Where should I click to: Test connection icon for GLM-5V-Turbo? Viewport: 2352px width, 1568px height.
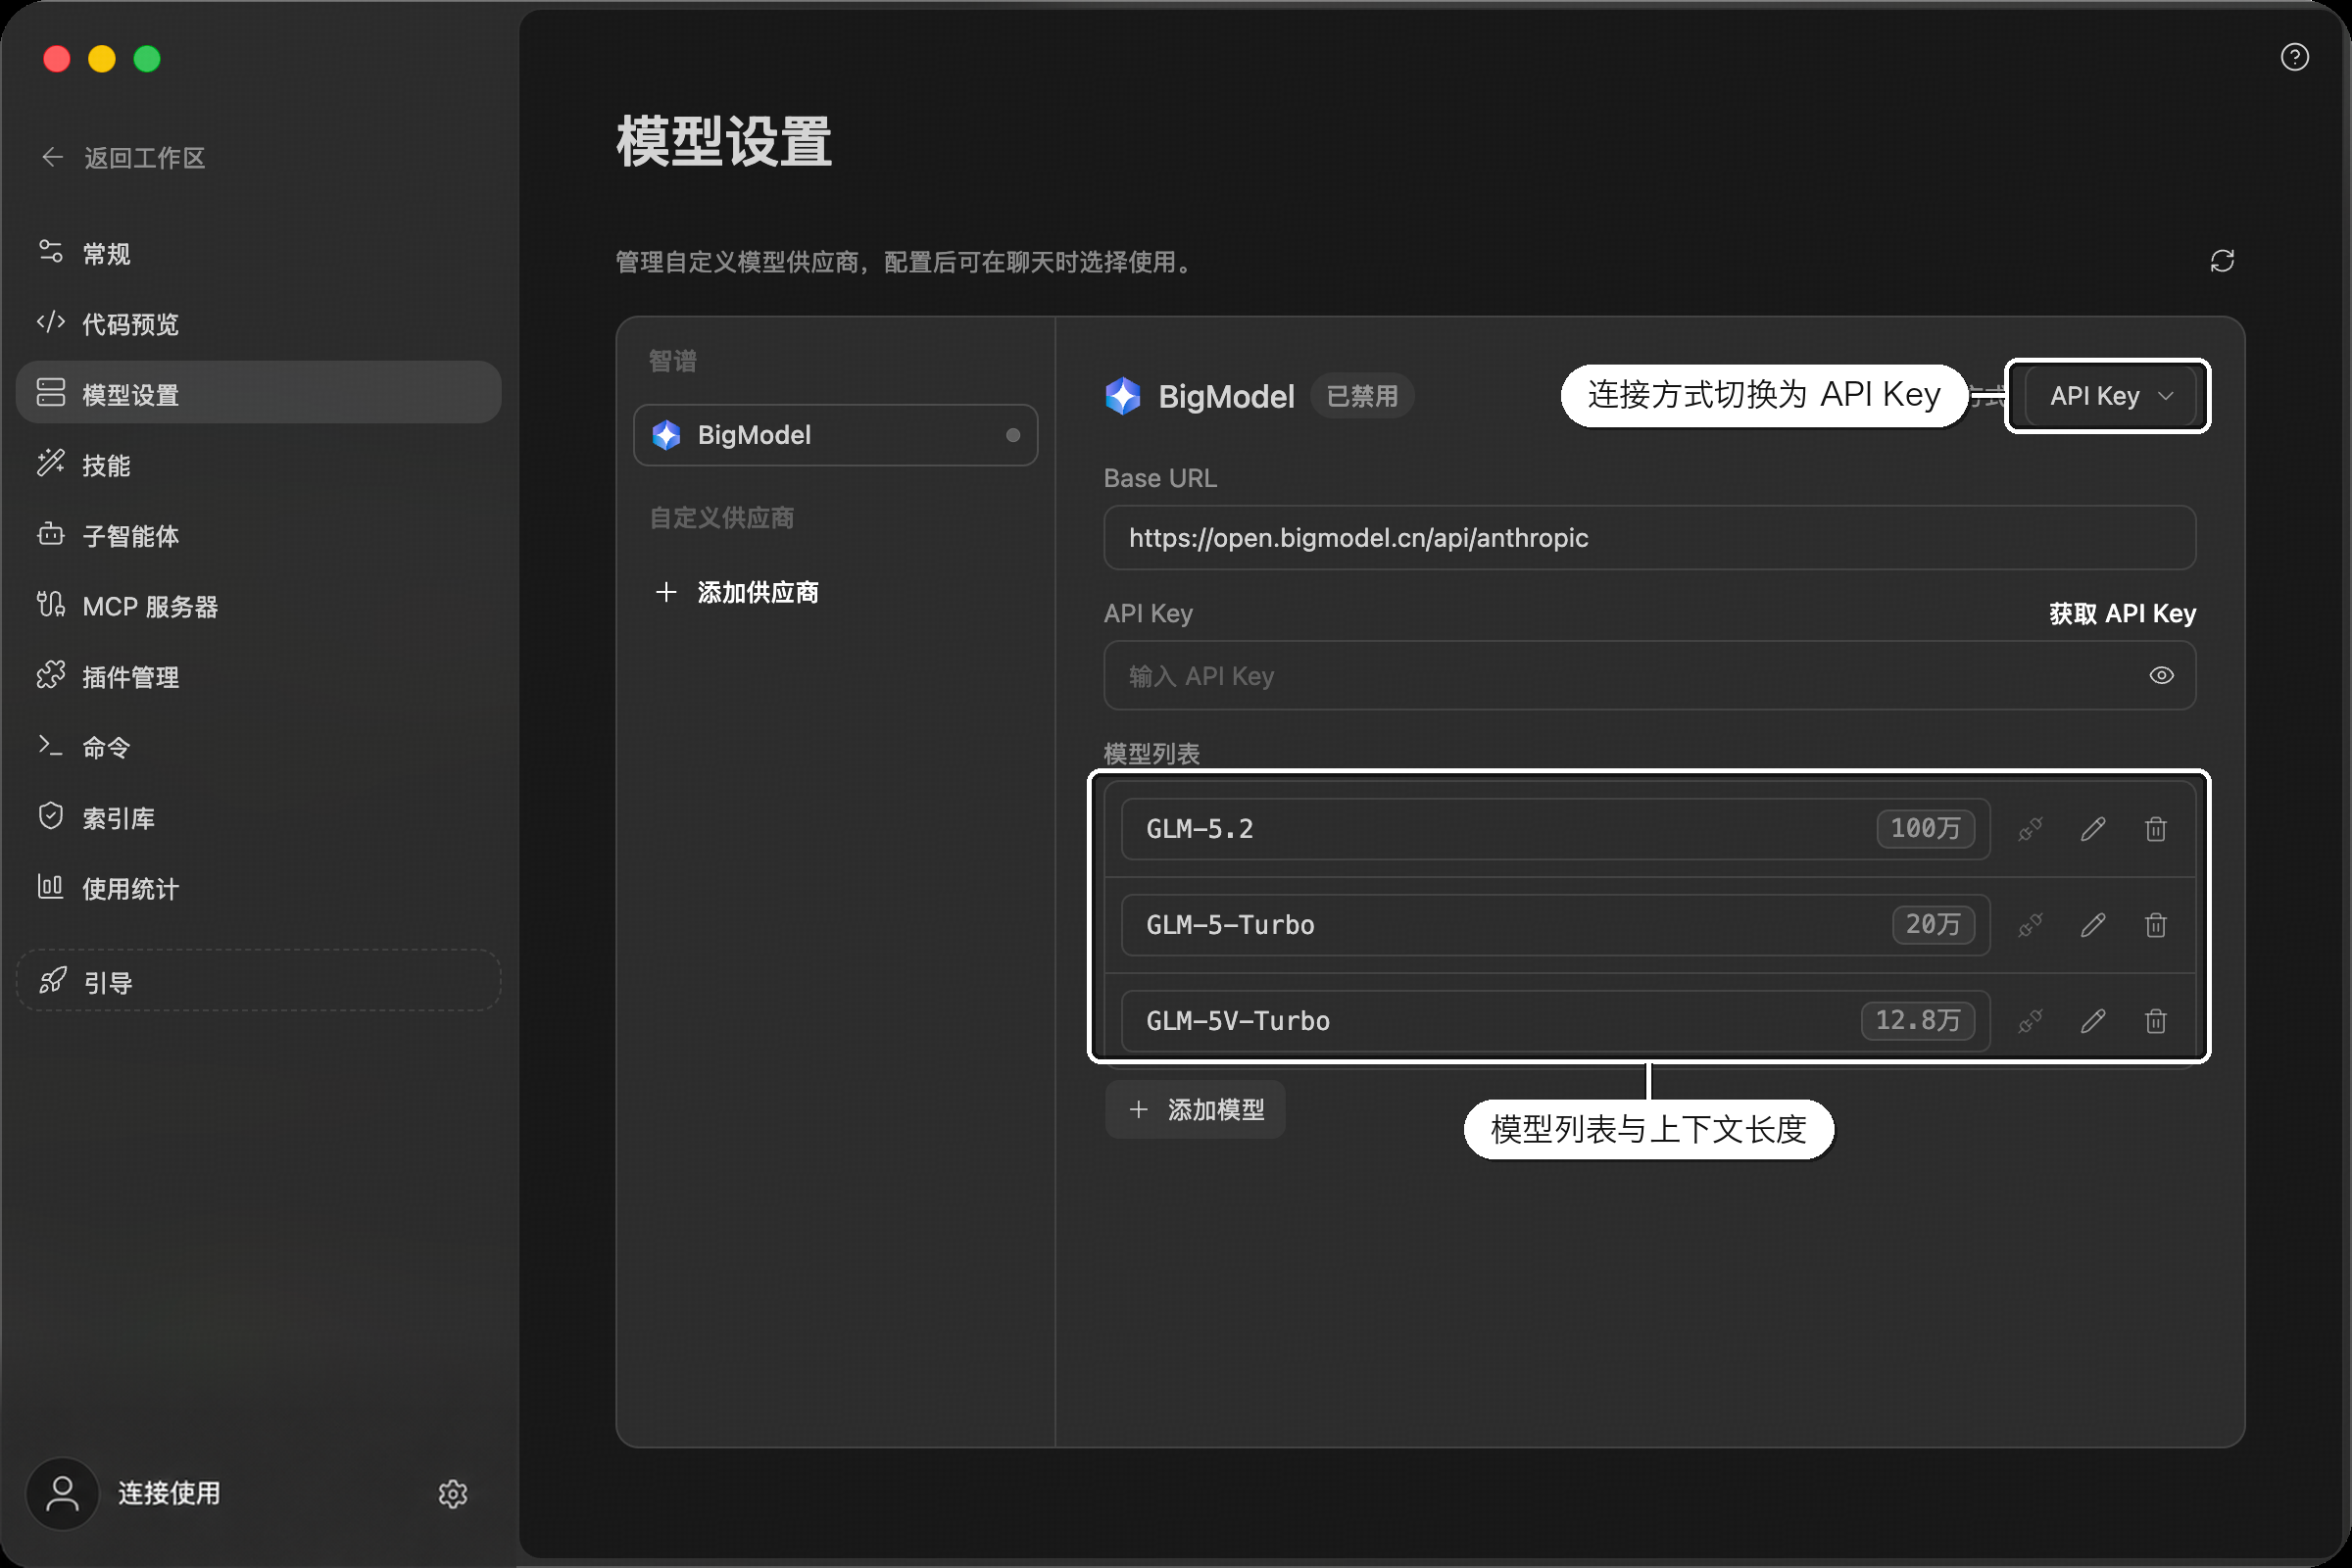click(x=2029, y=1021)
